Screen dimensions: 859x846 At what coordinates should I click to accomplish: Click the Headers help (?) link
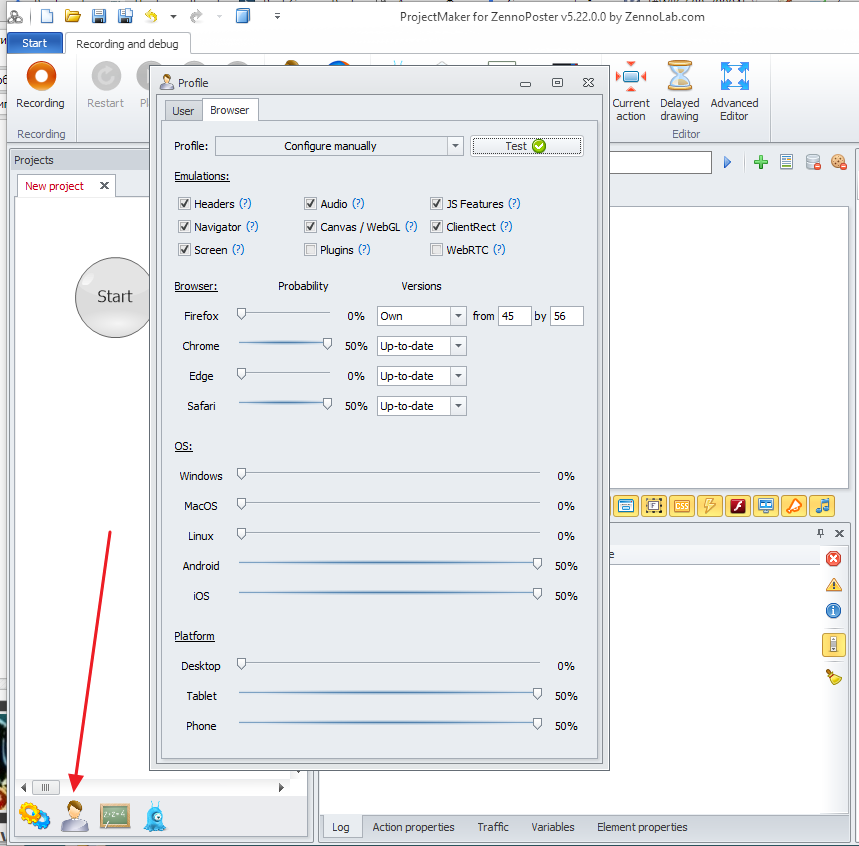(x=245, y=204)
